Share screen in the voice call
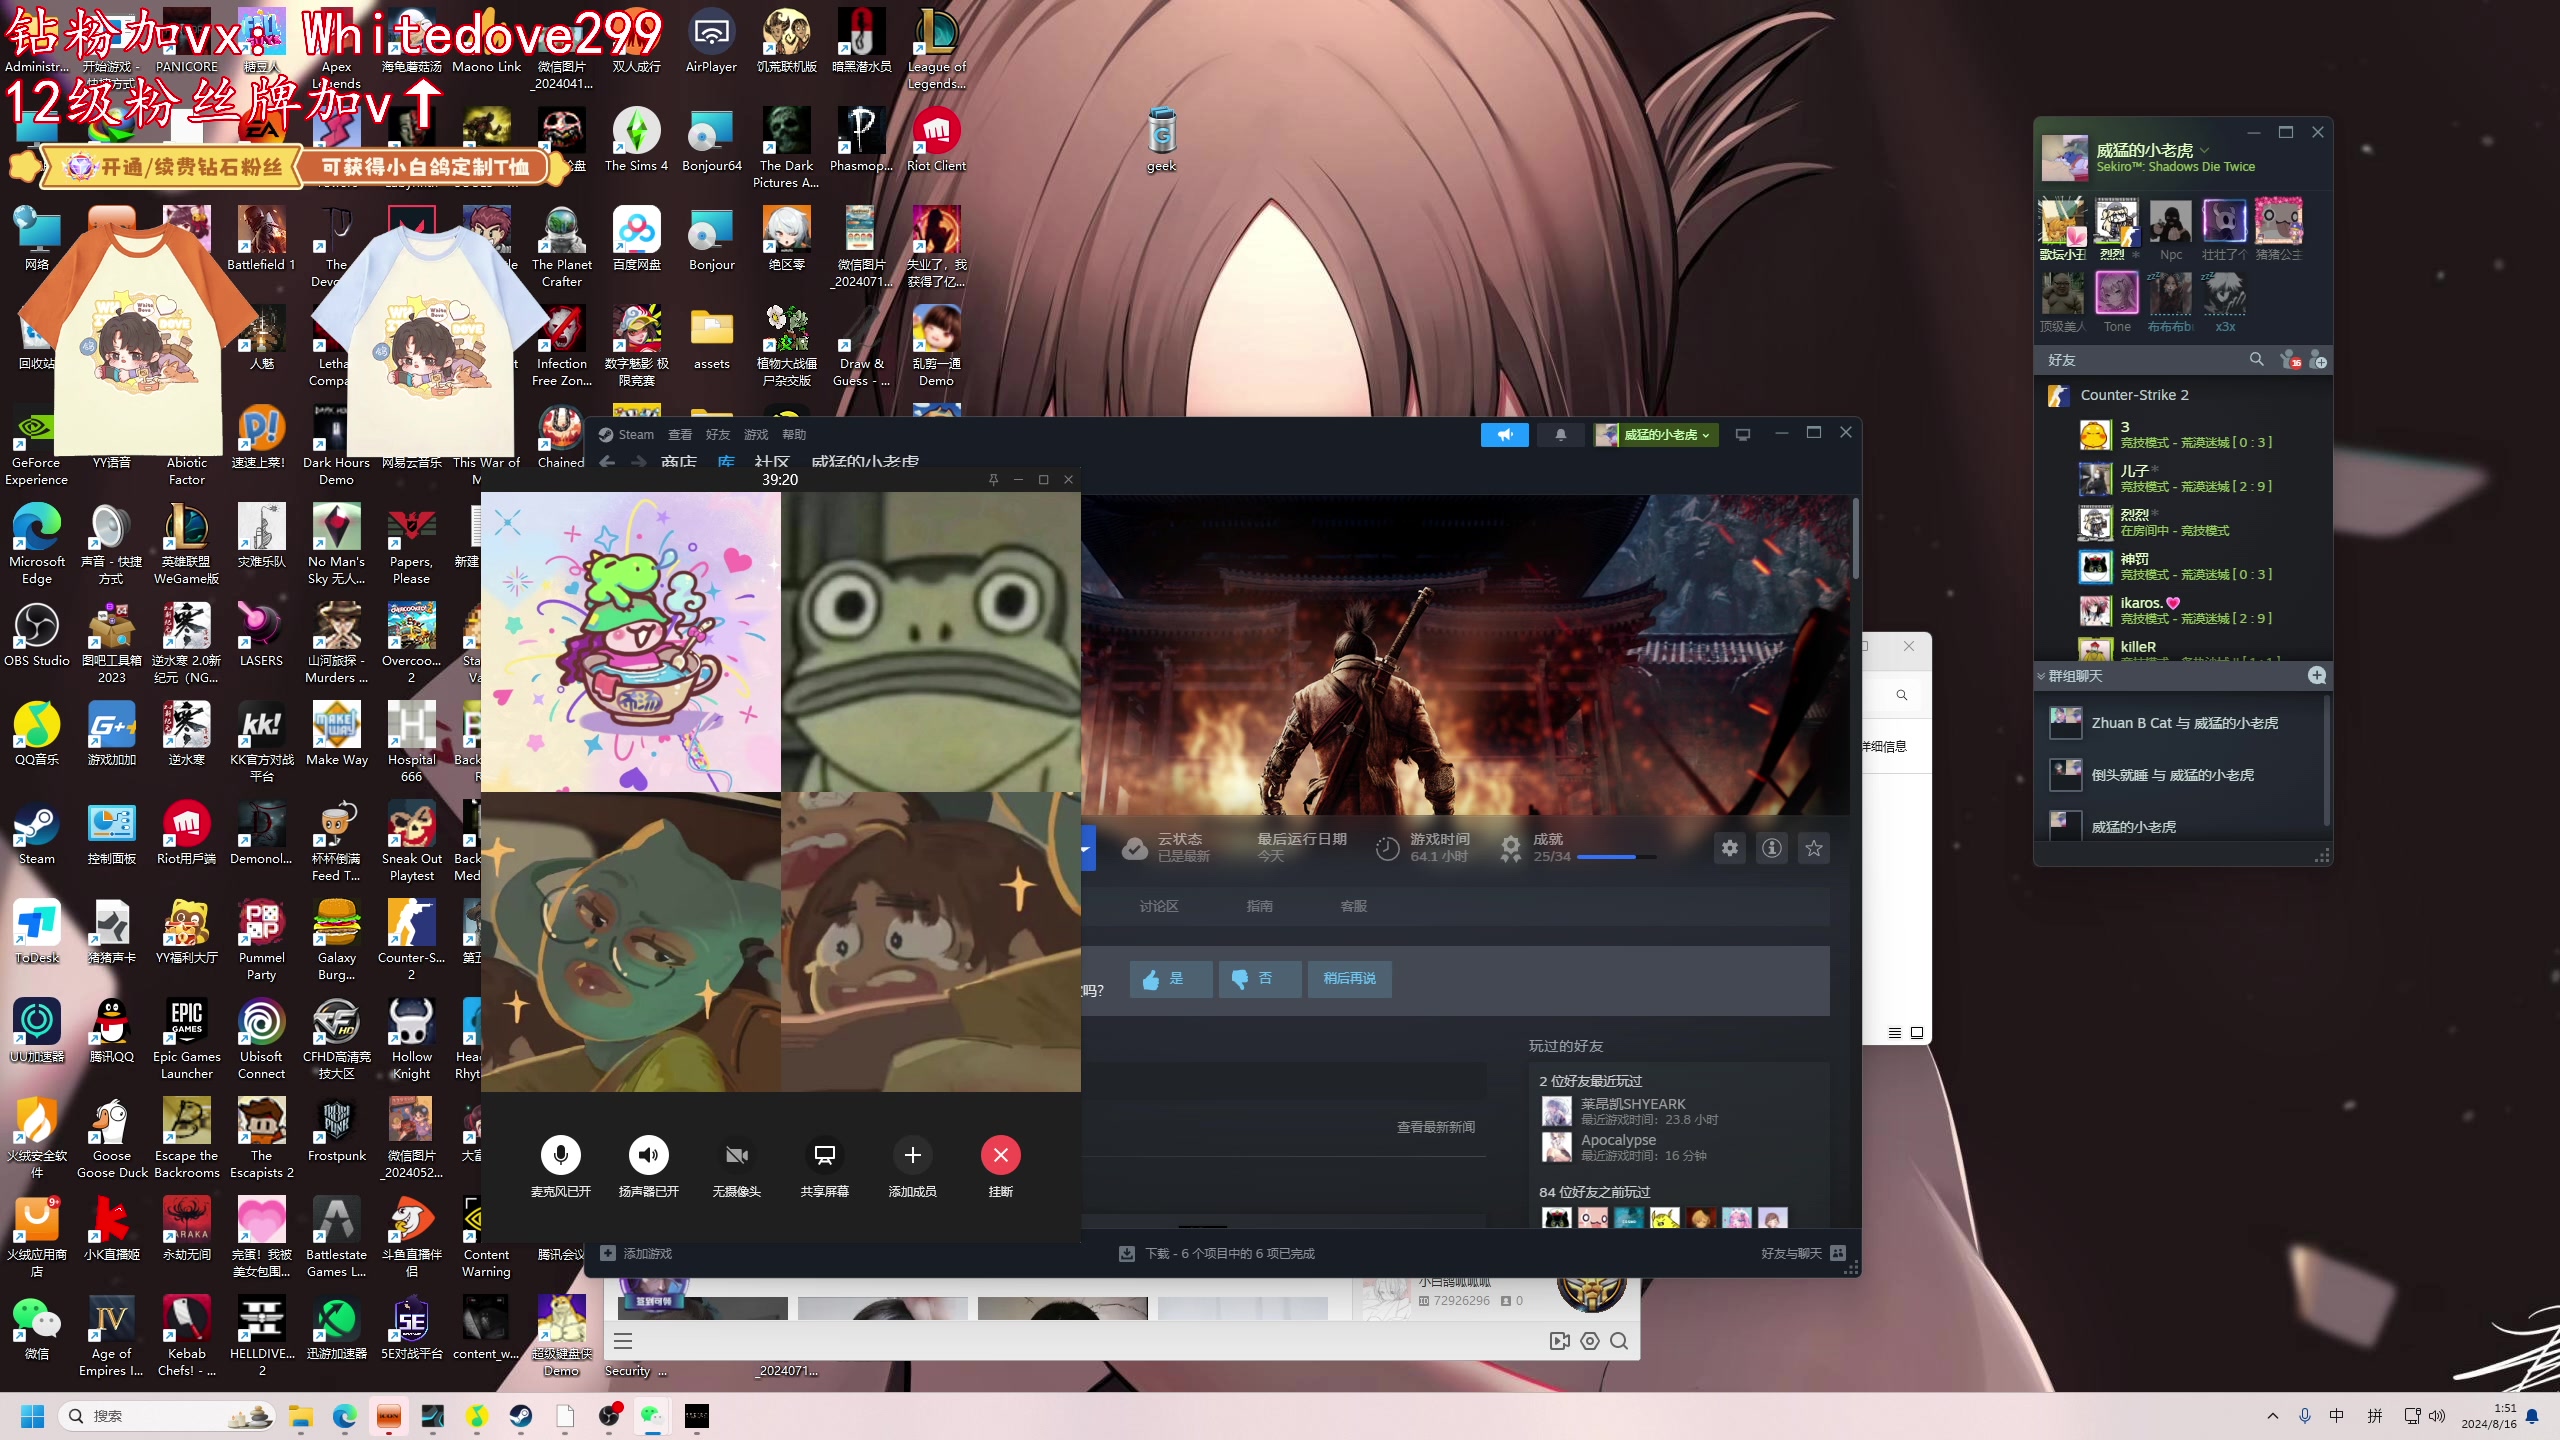 [x=825, y=1155]
